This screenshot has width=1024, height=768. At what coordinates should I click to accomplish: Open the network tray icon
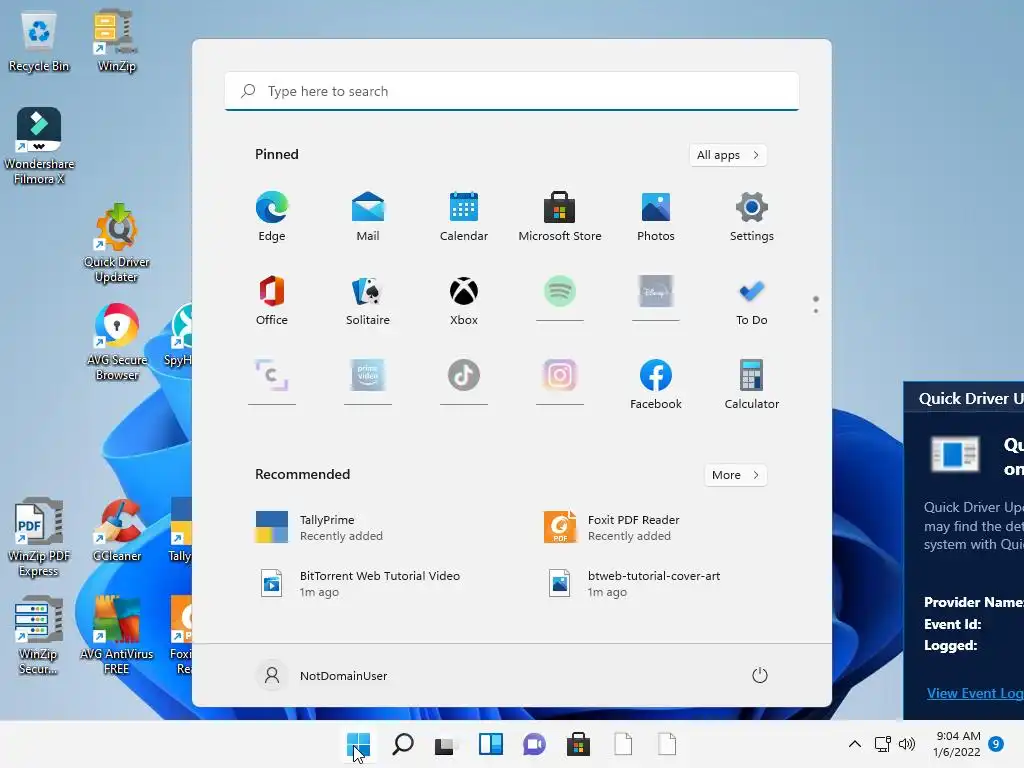(x=882, y=744)
